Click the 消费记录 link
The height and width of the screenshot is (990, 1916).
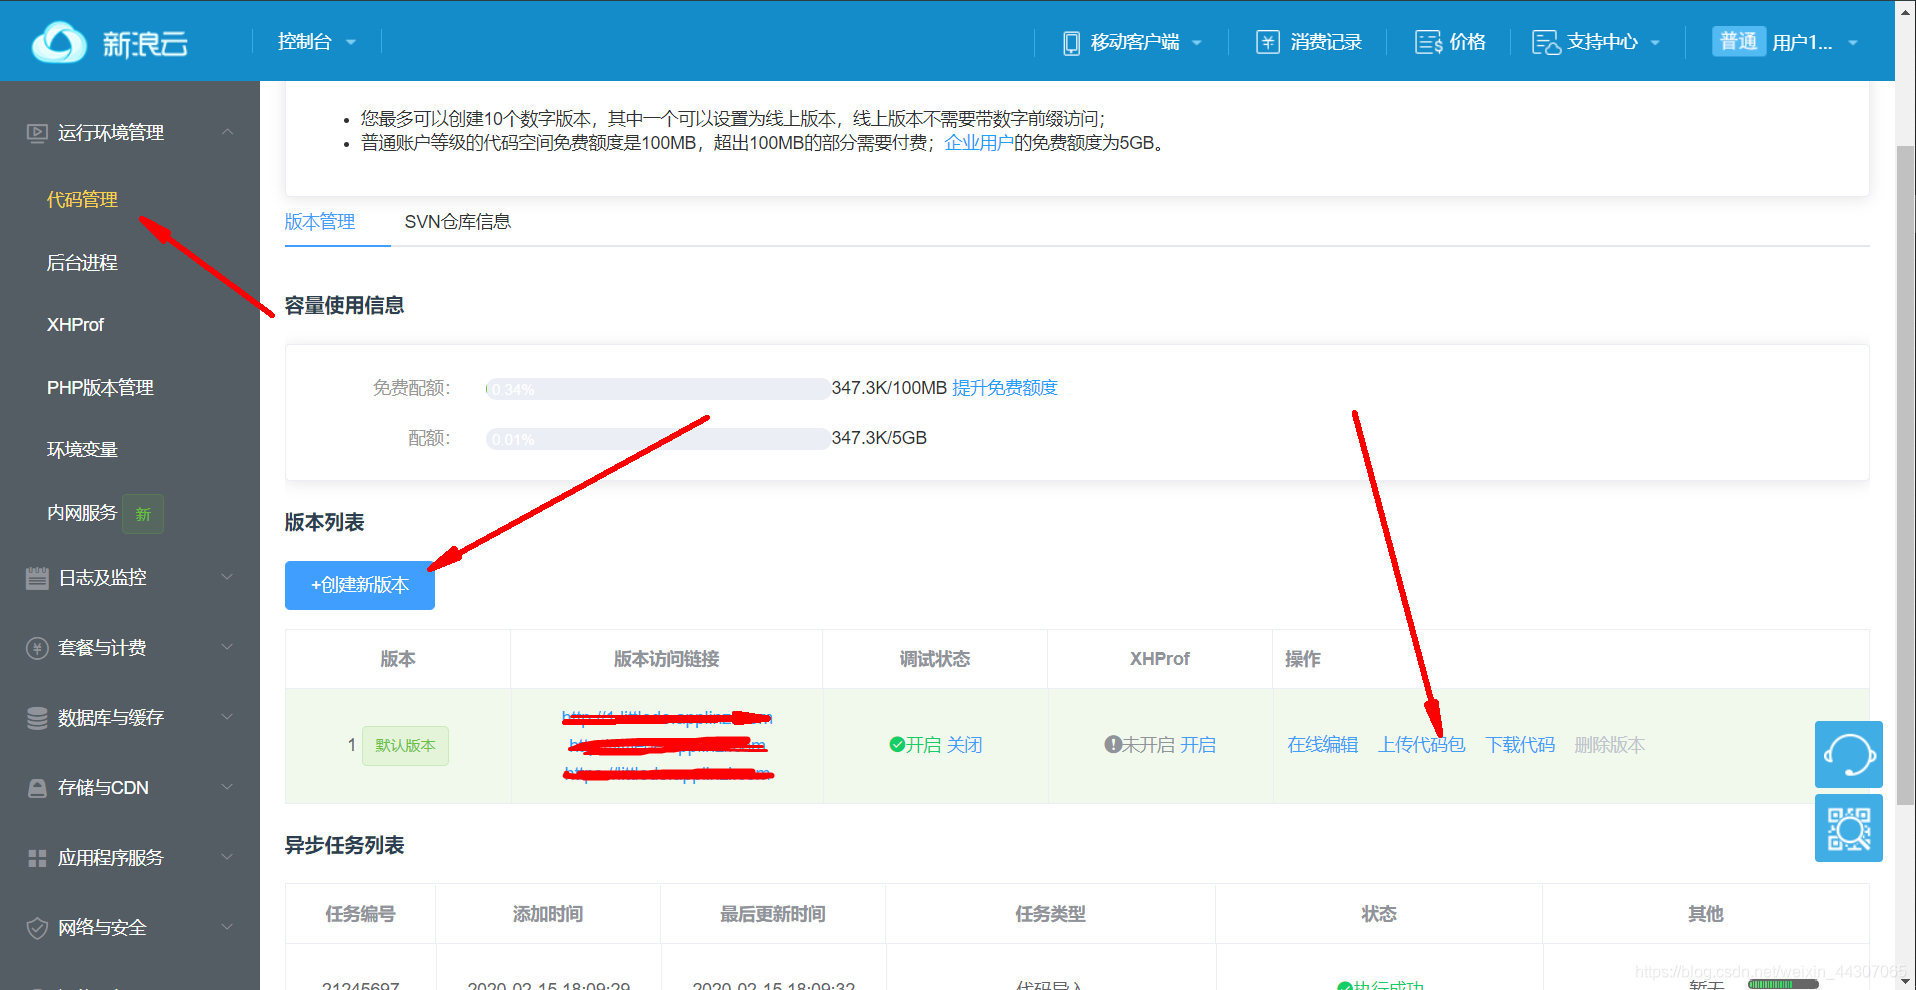tap(1326, 42)
